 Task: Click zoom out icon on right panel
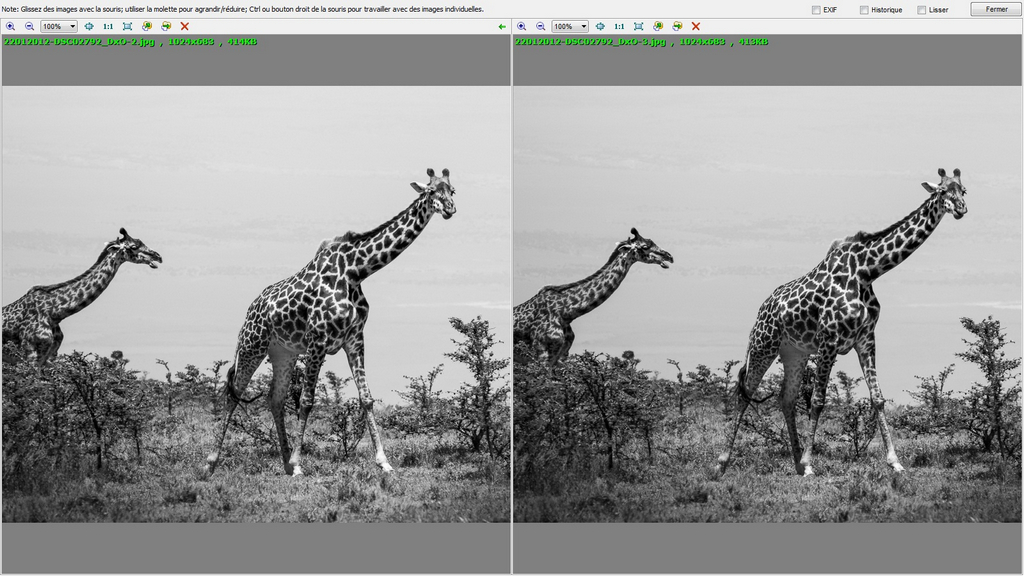[540, 26]
